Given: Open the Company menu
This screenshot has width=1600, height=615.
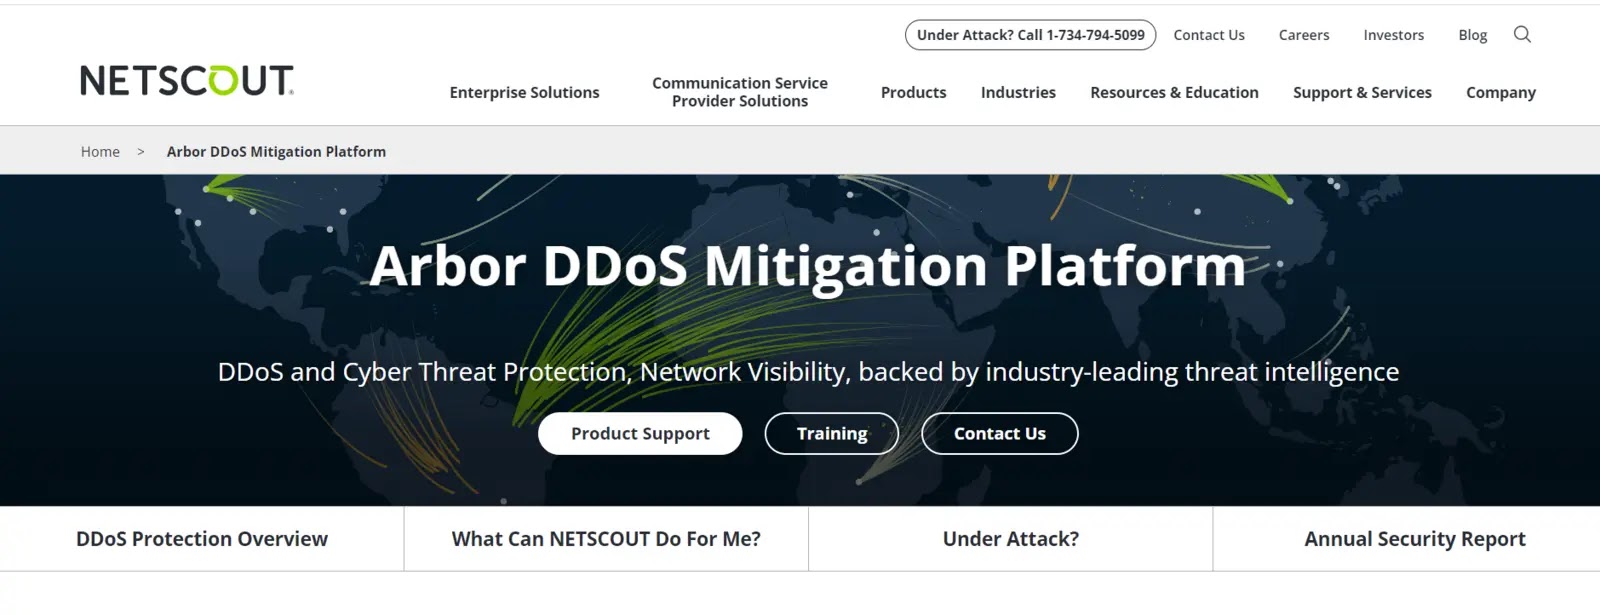Looking at the screenshot, I should (1500, 92).
